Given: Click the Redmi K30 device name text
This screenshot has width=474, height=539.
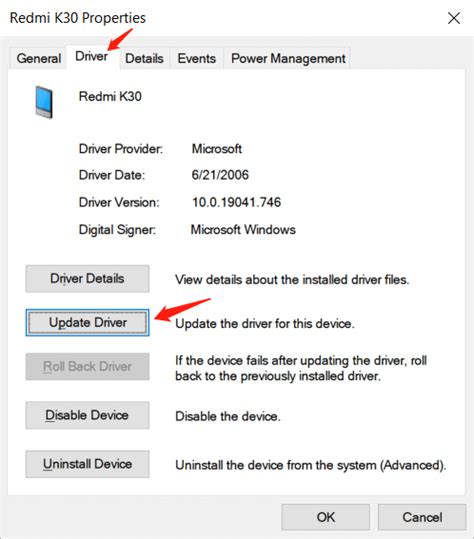Looking at the screenshot, I should 110,96.
